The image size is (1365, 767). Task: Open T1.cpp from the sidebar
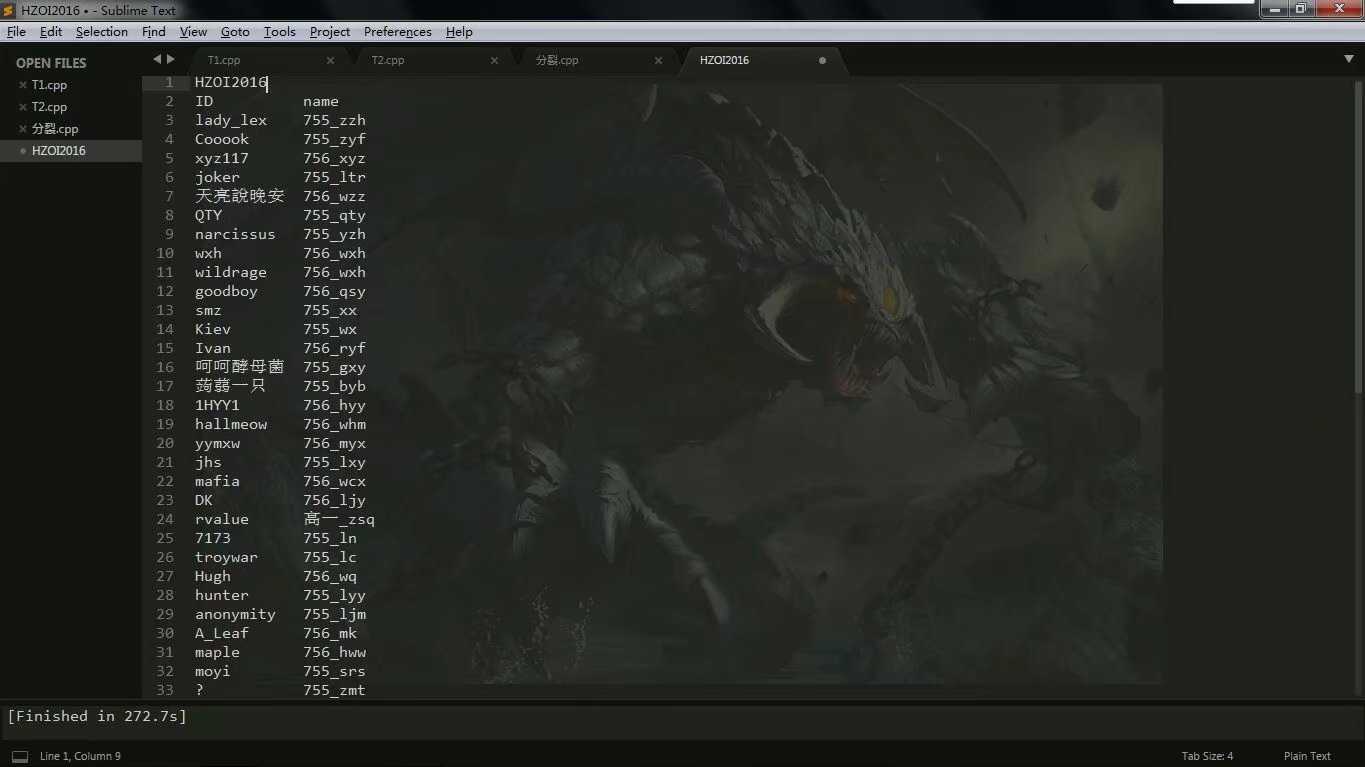click(49, 85)
